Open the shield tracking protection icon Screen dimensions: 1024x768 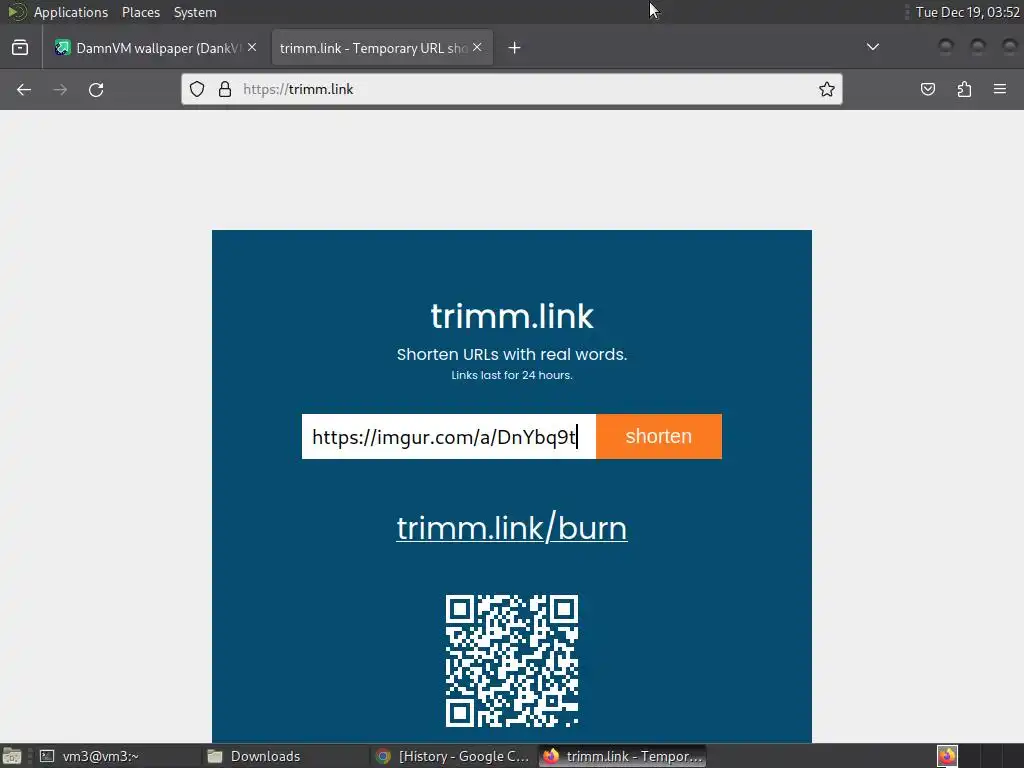197,89
